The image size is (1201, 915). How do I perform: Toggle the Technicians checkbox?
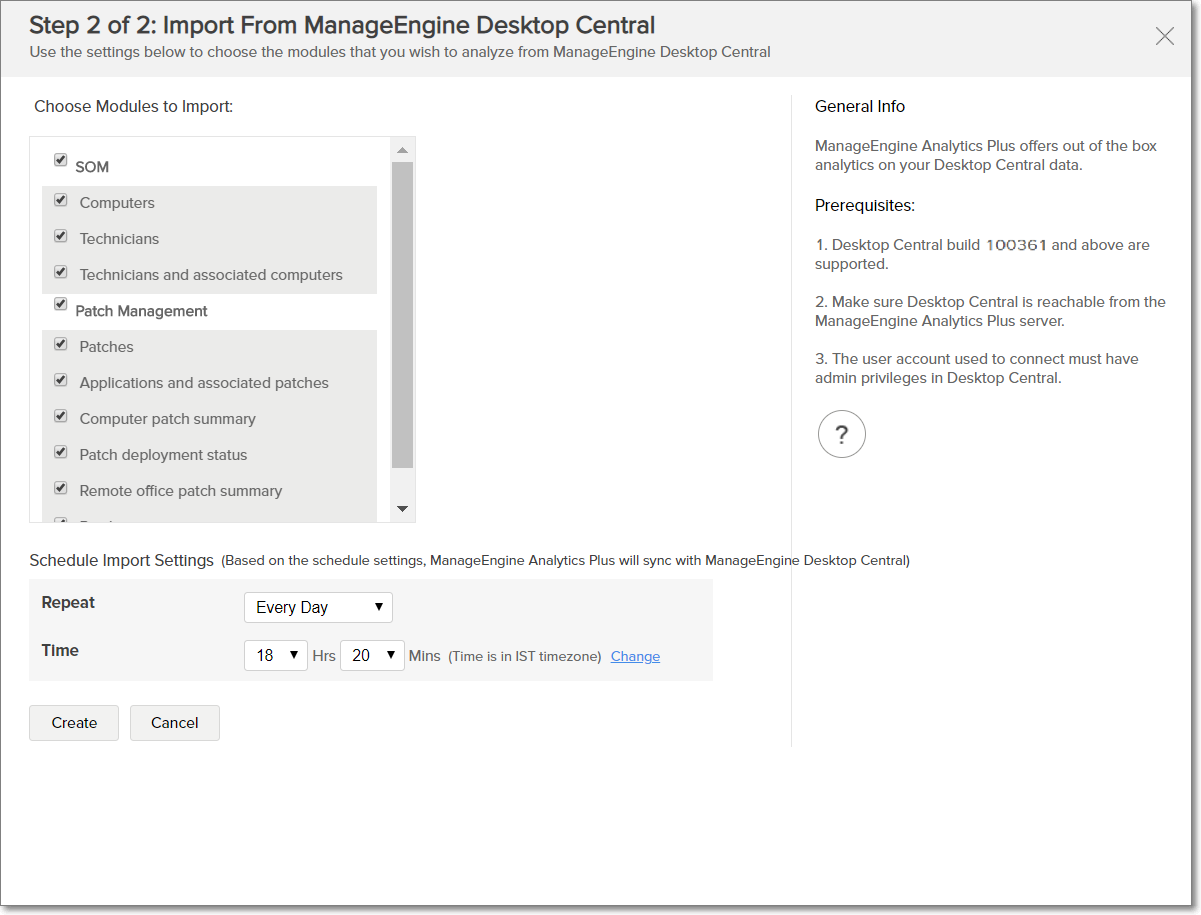61,237
